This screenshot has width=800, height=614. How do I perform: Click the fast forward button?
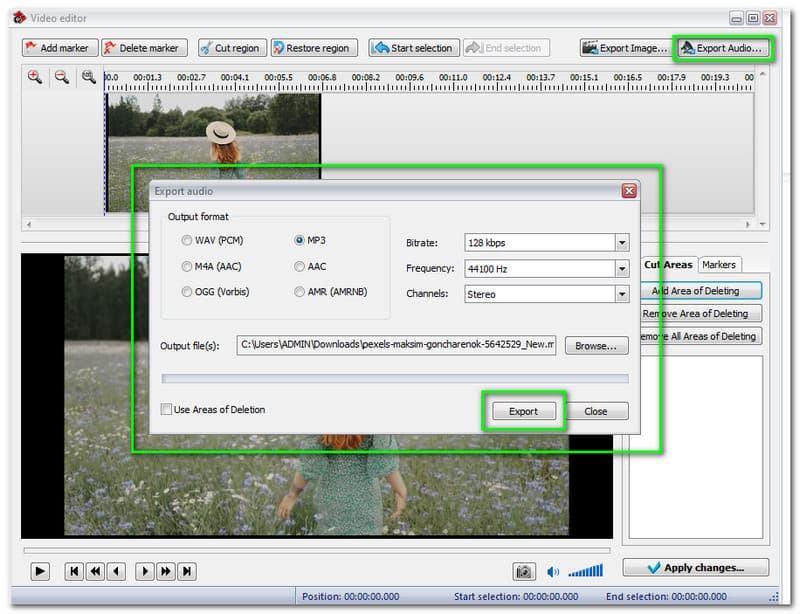point(166,571)
